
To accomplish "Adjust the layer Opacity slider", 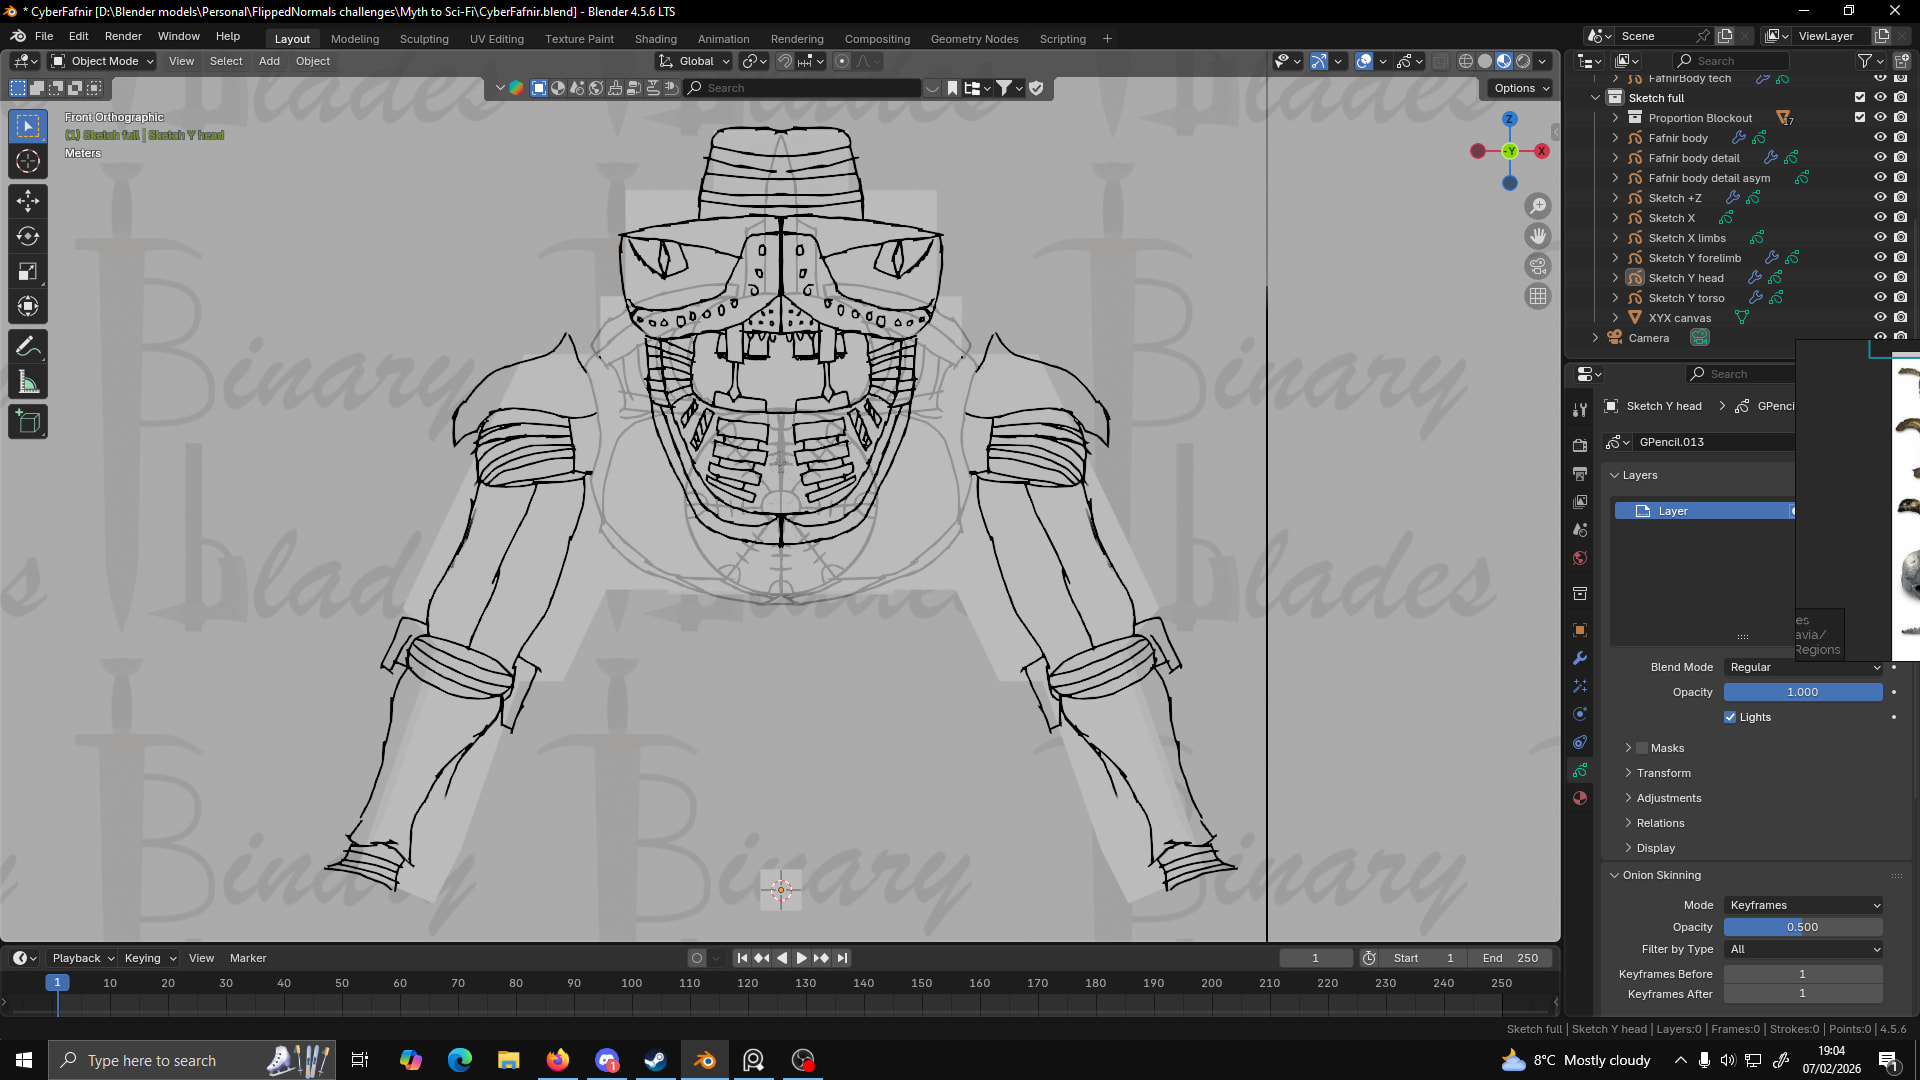I will click(x=1802, y=692).
